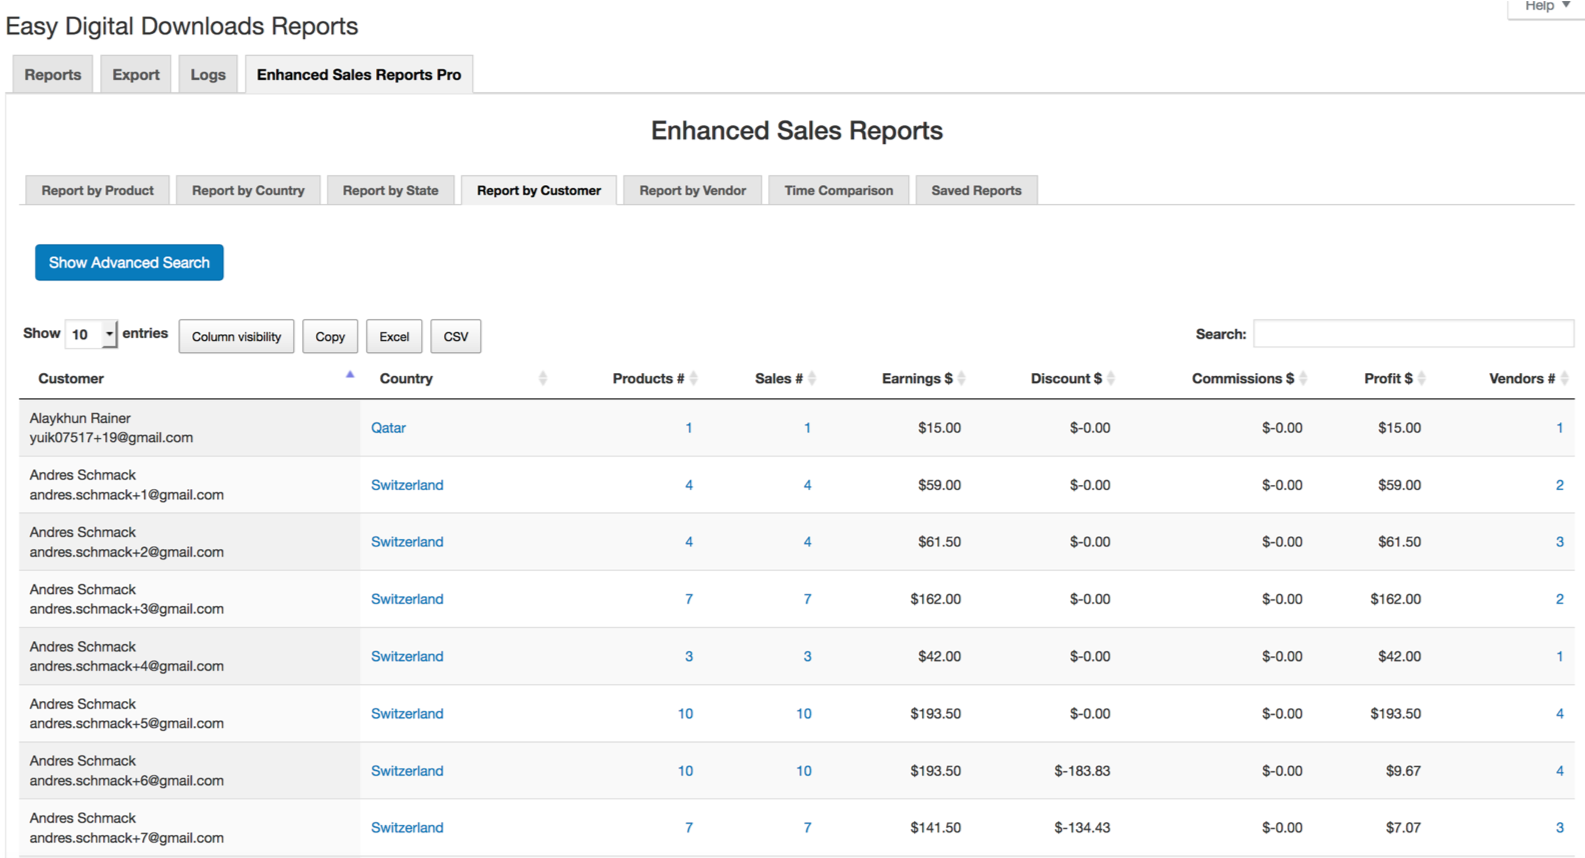The height and width of the screenshot is (858, 1585).
Task: Click Vendors # sort arrows
Action: point(1564,378)
